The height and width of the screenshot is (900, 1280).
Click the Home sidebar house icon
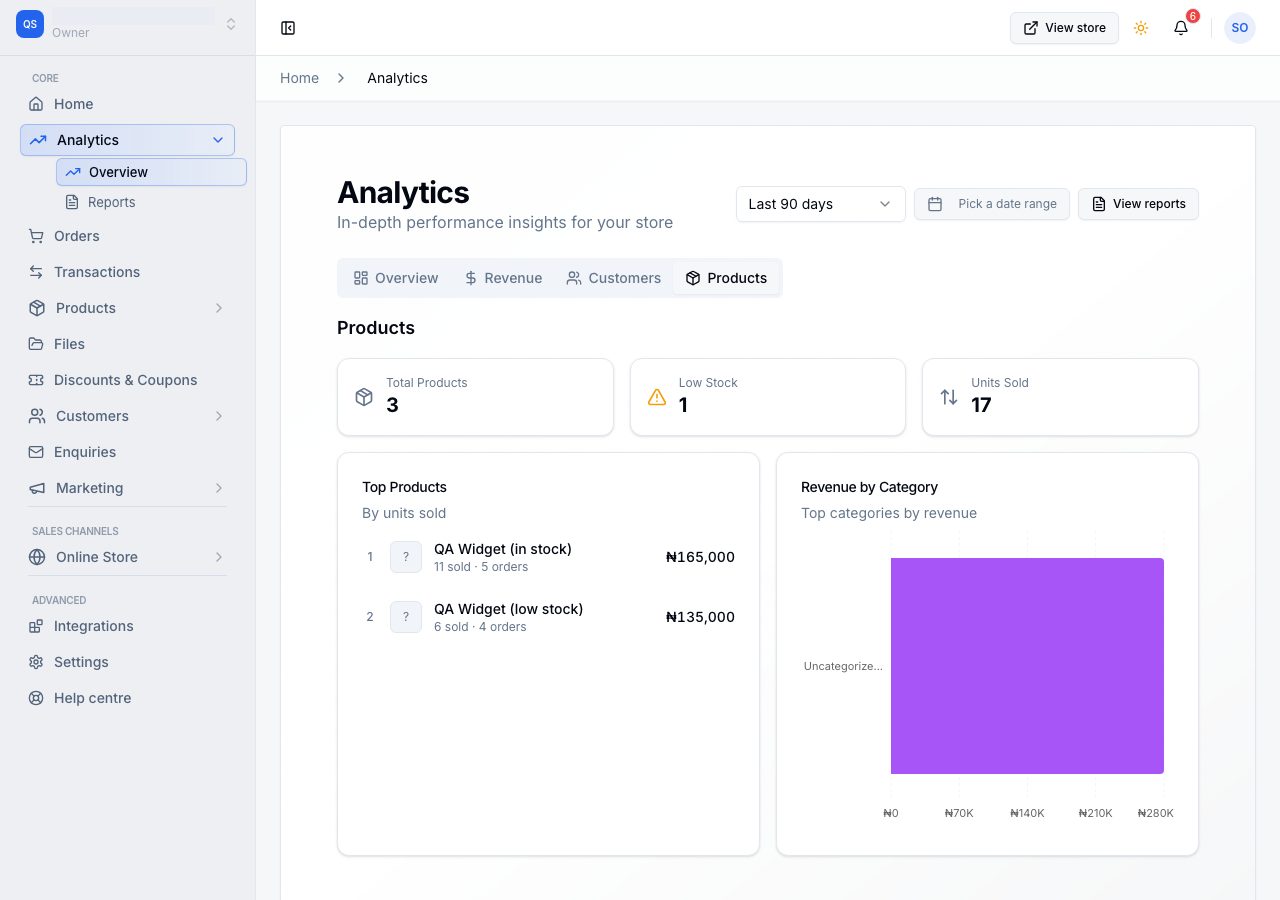tap(36, 104)
